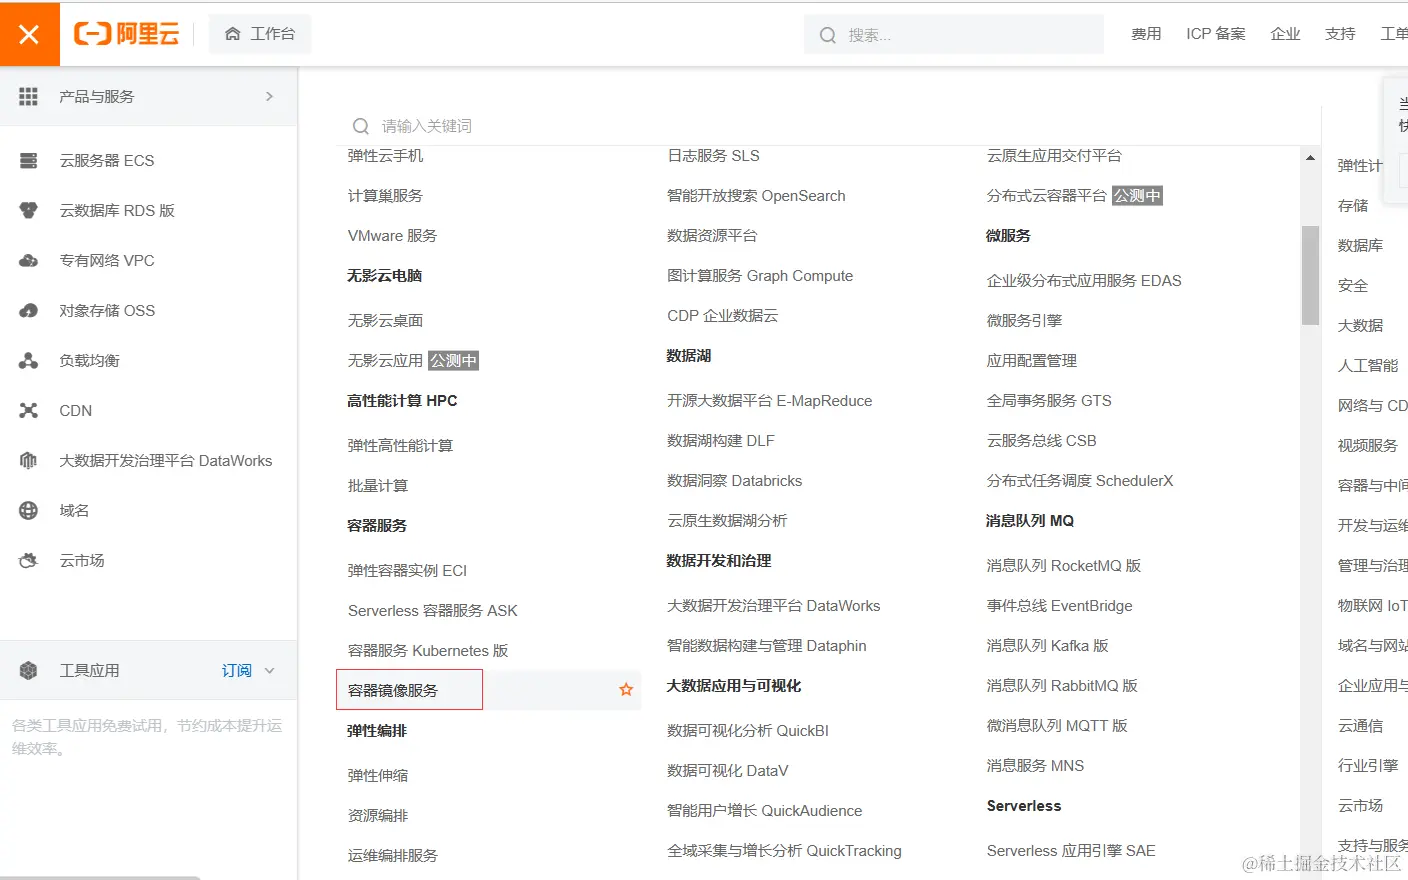Close the menu with the orange X button
The image size is (1408, 880).
pos(29,34)
